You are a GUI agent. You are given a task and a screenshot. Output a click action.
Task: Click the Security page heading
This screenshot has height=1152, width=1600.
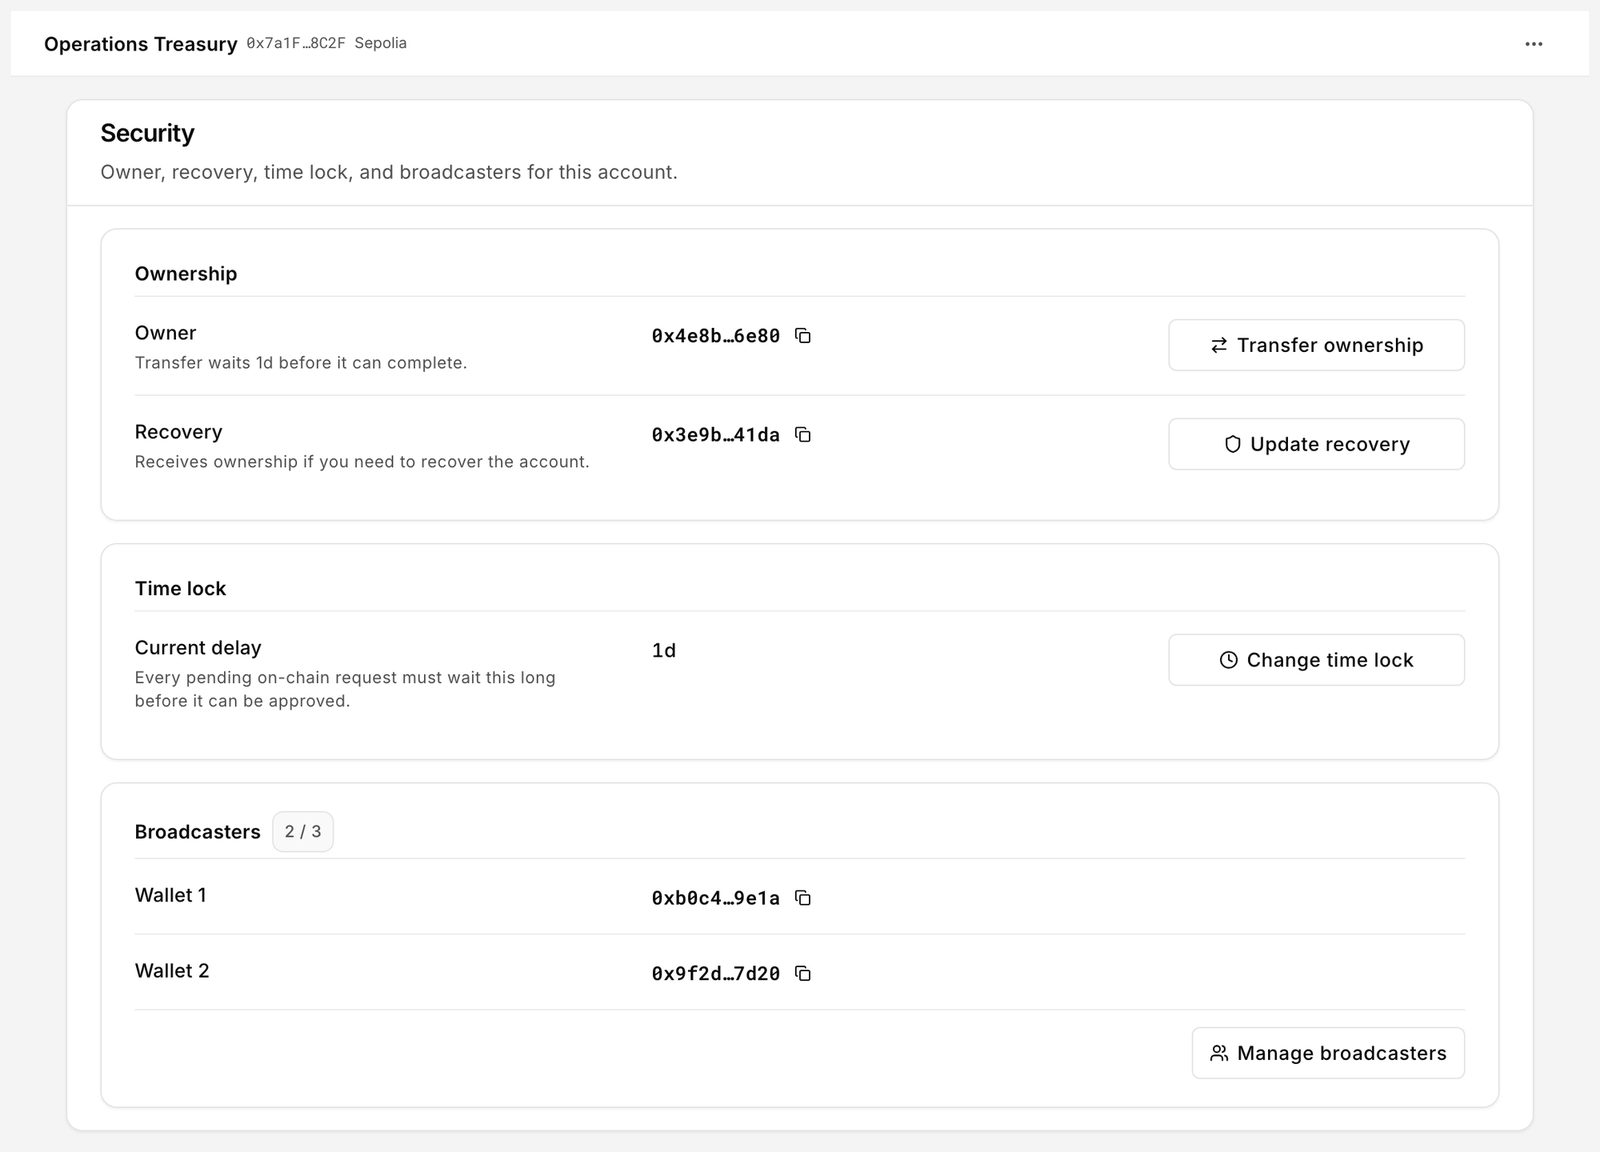[147, 133]
